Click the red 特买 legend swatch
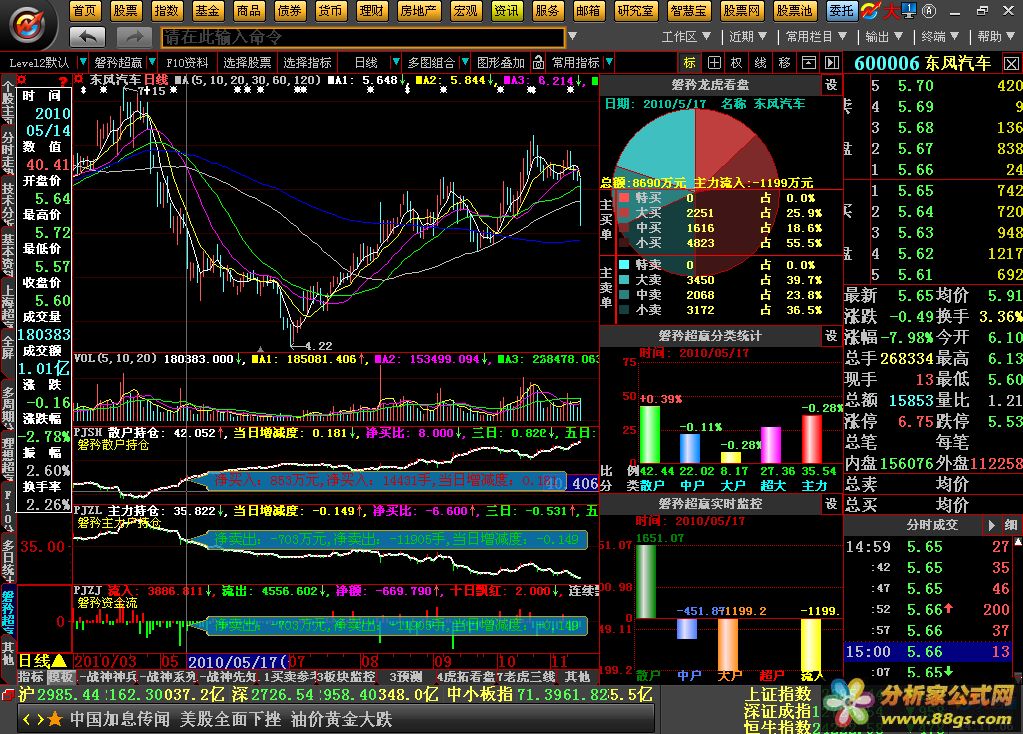 click(x=624, y=198)
